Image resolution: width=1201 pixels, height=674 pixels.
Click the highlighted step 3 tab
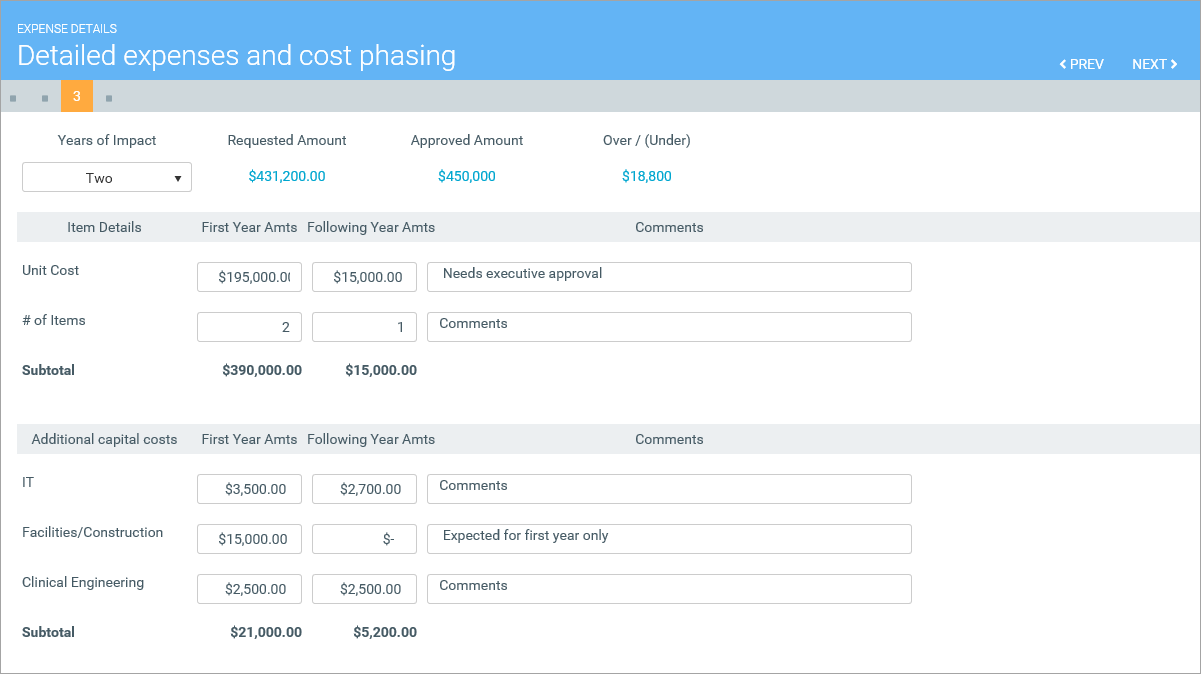77,96
